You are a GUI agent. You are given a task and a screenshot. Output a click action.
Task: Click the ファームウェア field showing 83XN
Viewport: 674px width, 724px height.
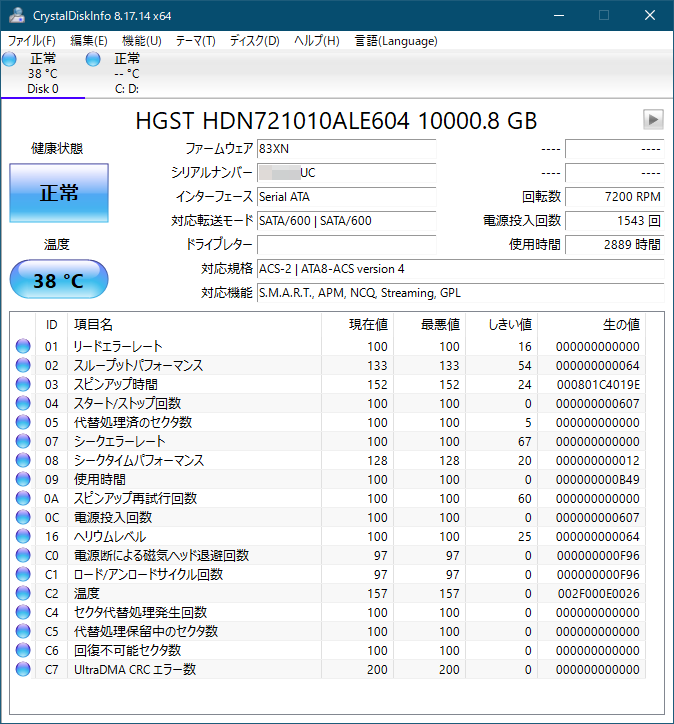pyautogui.click(x=347, y=149)
